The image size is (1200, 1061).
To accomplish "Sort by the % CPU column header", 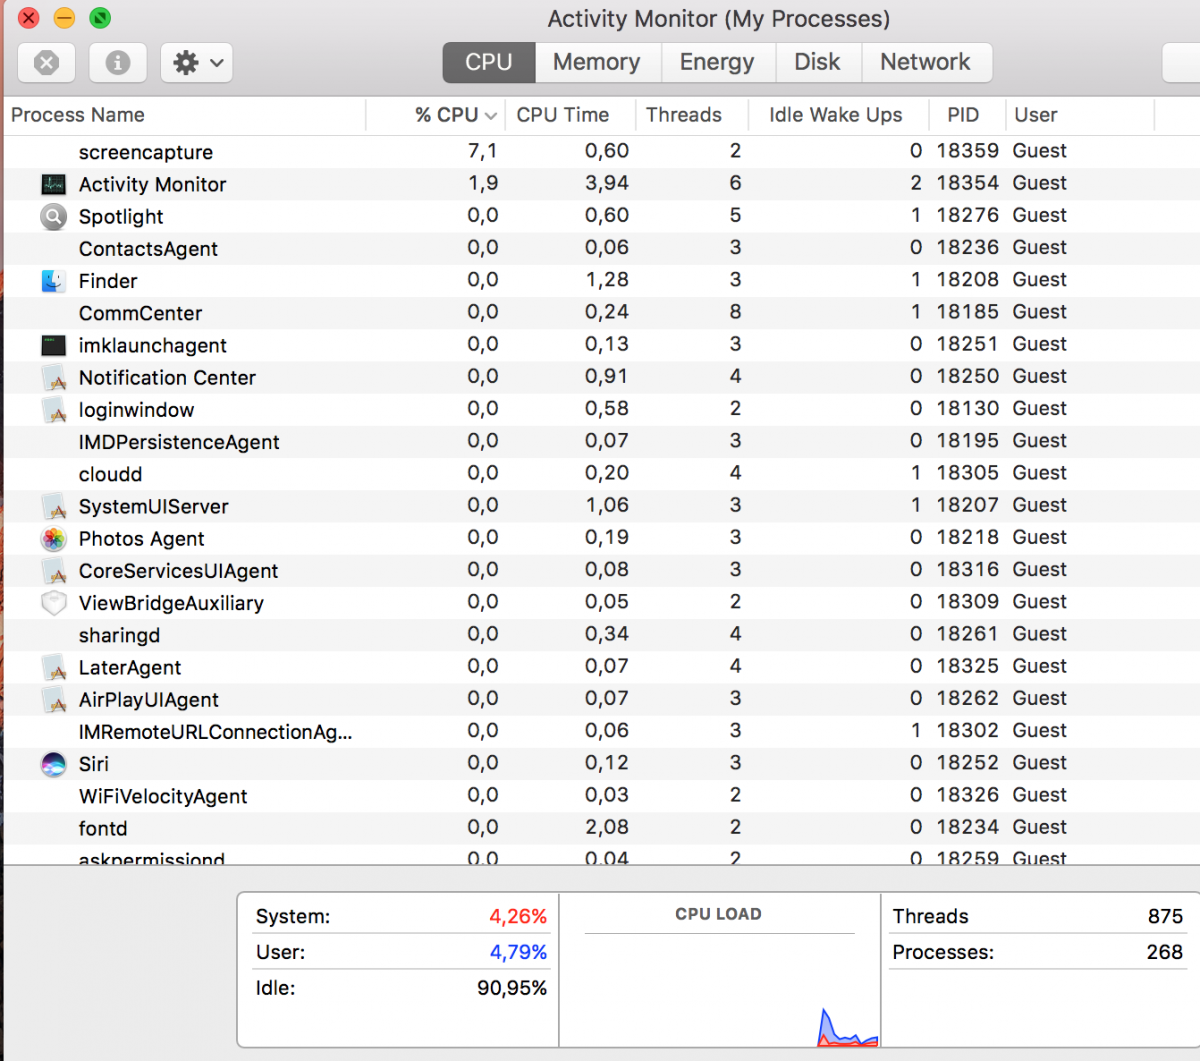I will tap(436, 115).
